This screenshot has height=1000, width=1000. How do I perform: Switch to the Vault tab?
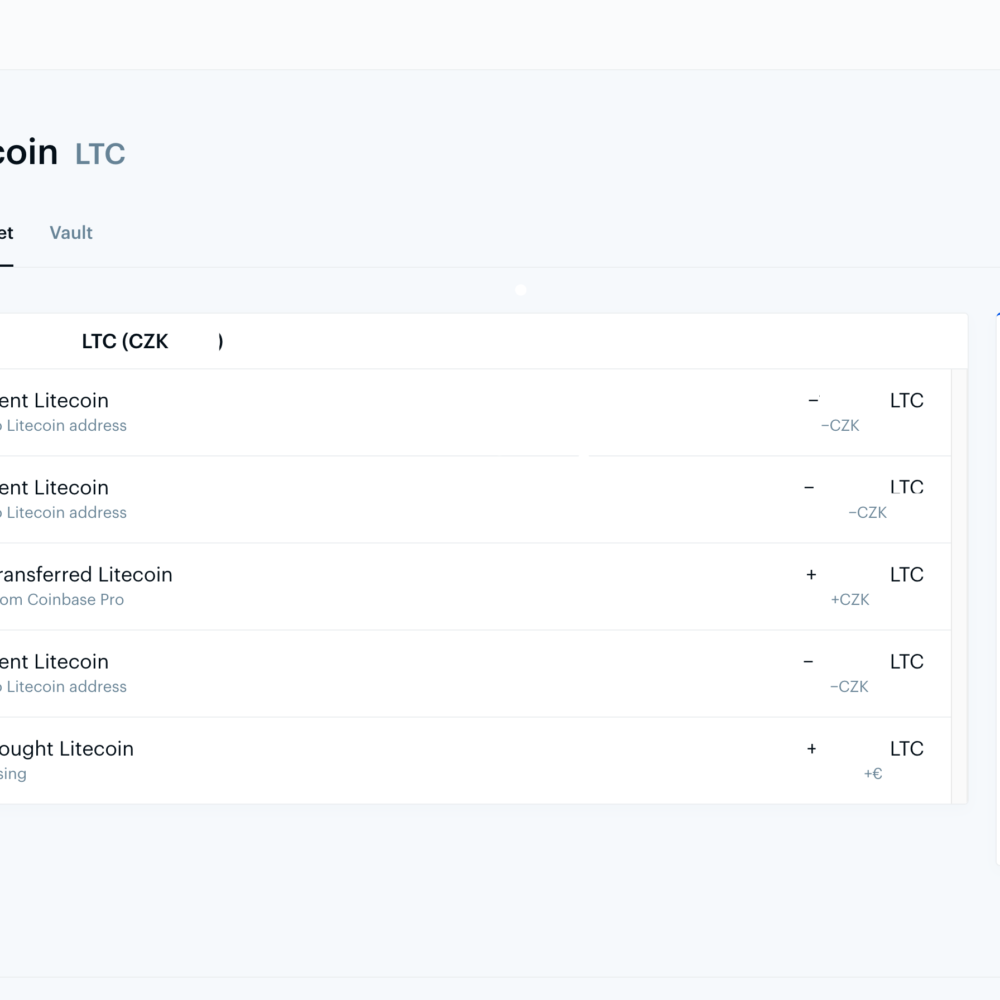coord(71,233)
